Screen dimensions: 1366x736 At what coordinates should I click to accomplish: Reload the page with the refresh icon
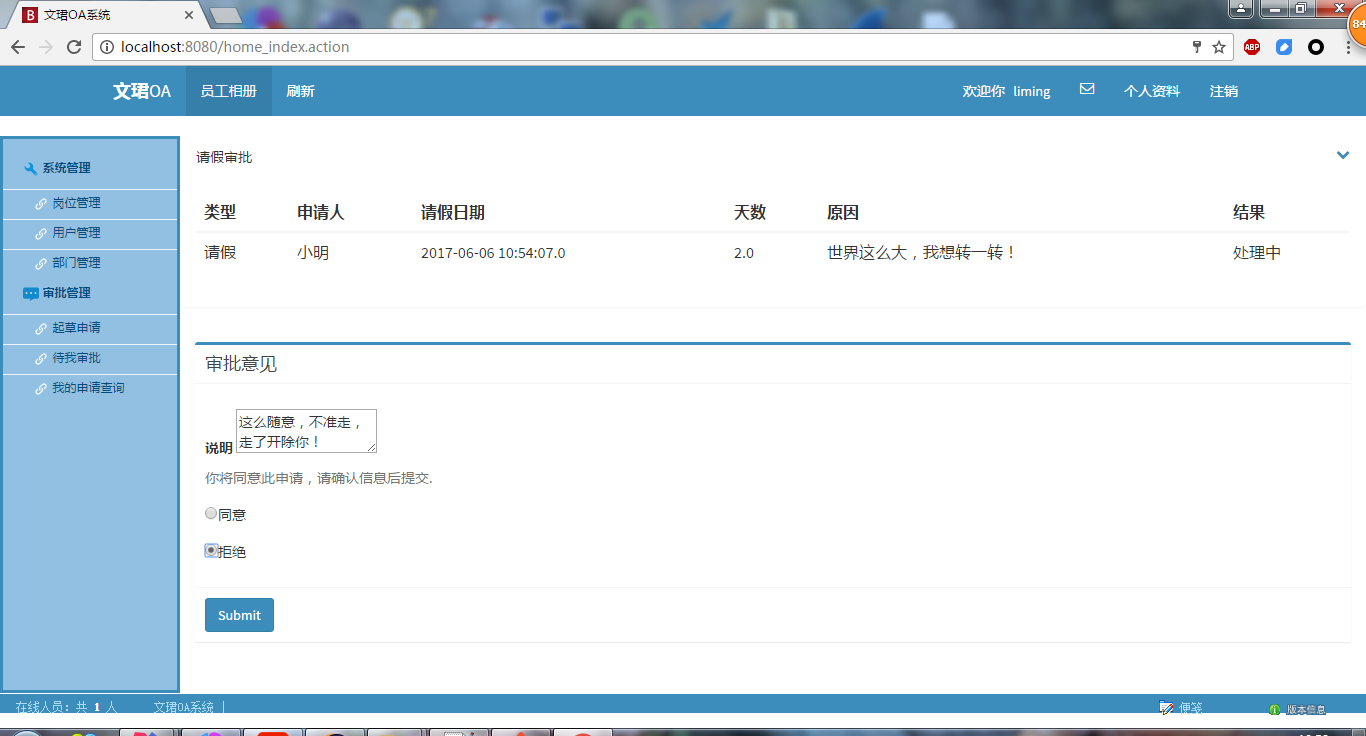(x=74, y=47)
